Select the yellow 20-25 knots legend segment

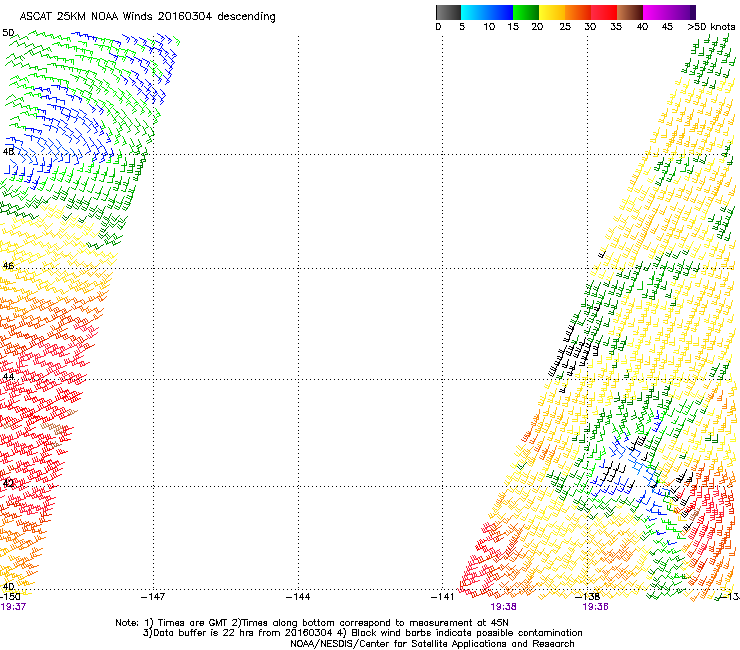552,12
